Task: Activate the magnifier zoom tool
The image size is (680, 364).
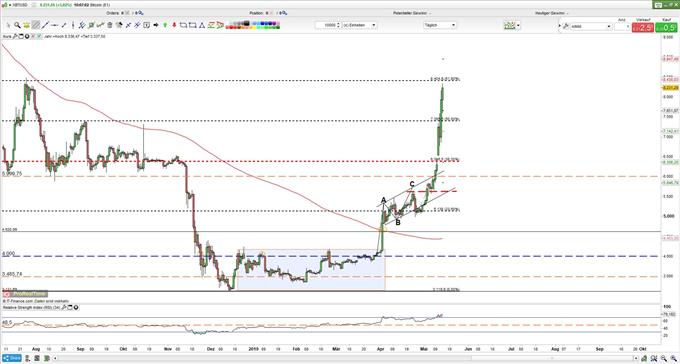Action: coord(17,25)
